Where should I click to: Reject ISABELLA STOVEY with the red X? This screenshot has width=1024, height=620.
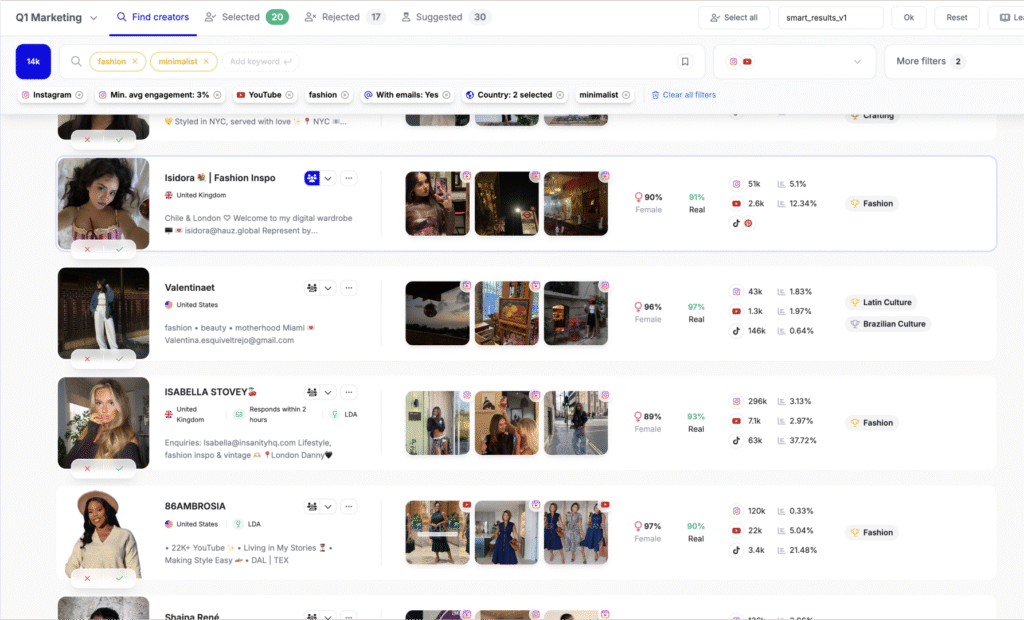click(87, 469)
